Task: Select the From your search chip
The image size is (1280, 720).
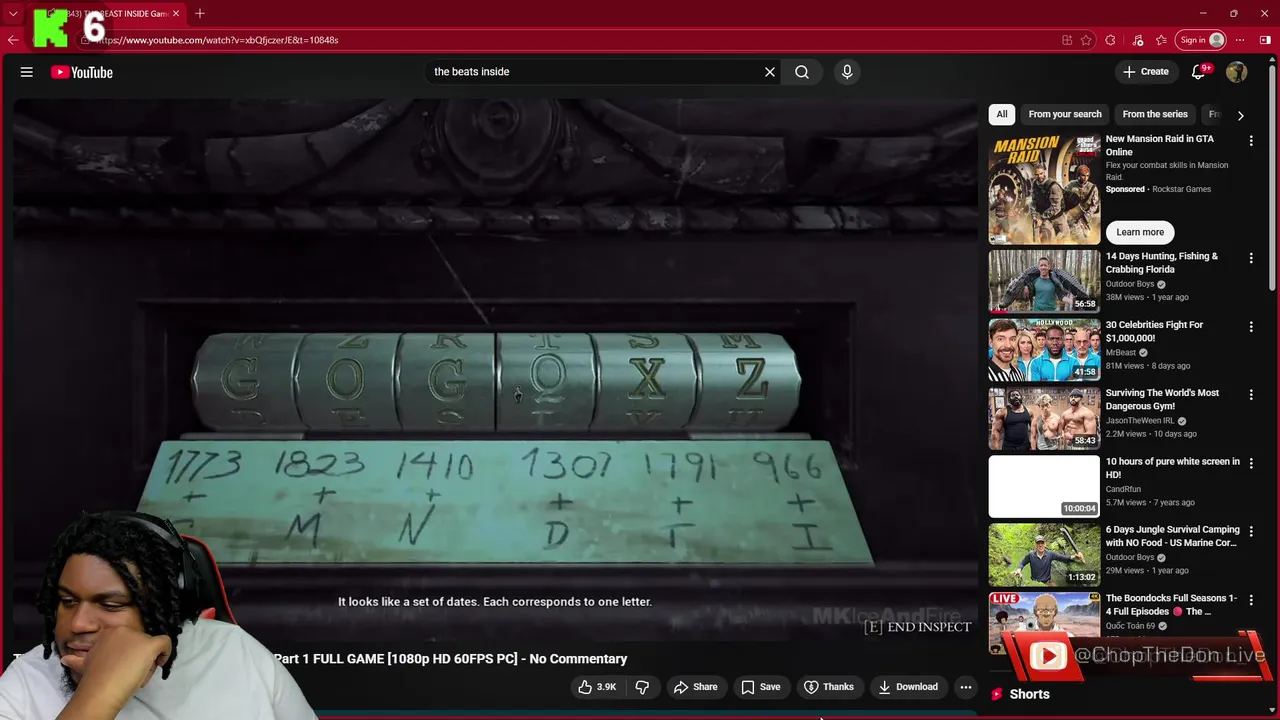Action: (x=1065, y=114)
